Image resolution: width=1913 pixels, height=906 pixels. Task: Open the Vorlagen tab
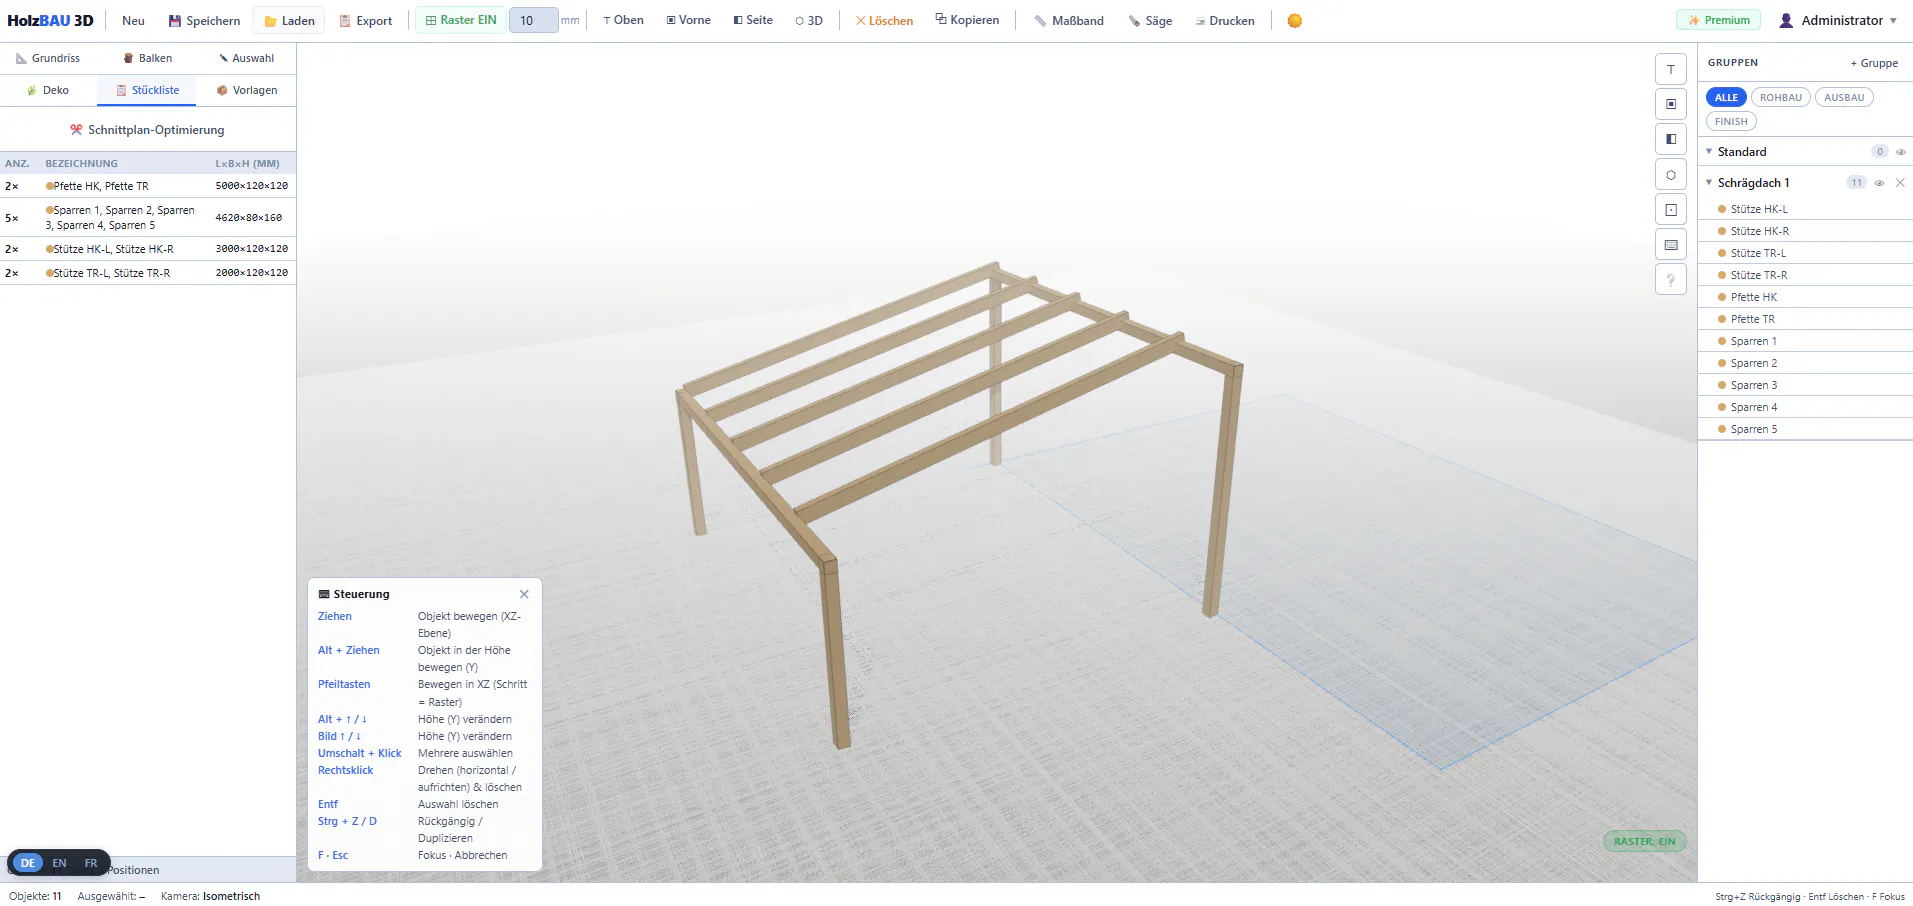tap(247, 90)
